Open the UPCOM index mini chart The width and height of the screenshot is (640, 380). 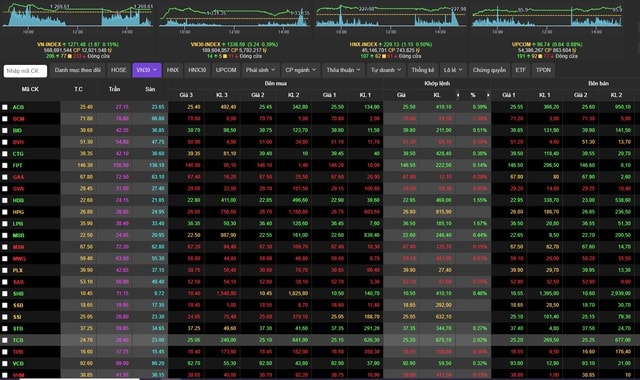[547, 18]
